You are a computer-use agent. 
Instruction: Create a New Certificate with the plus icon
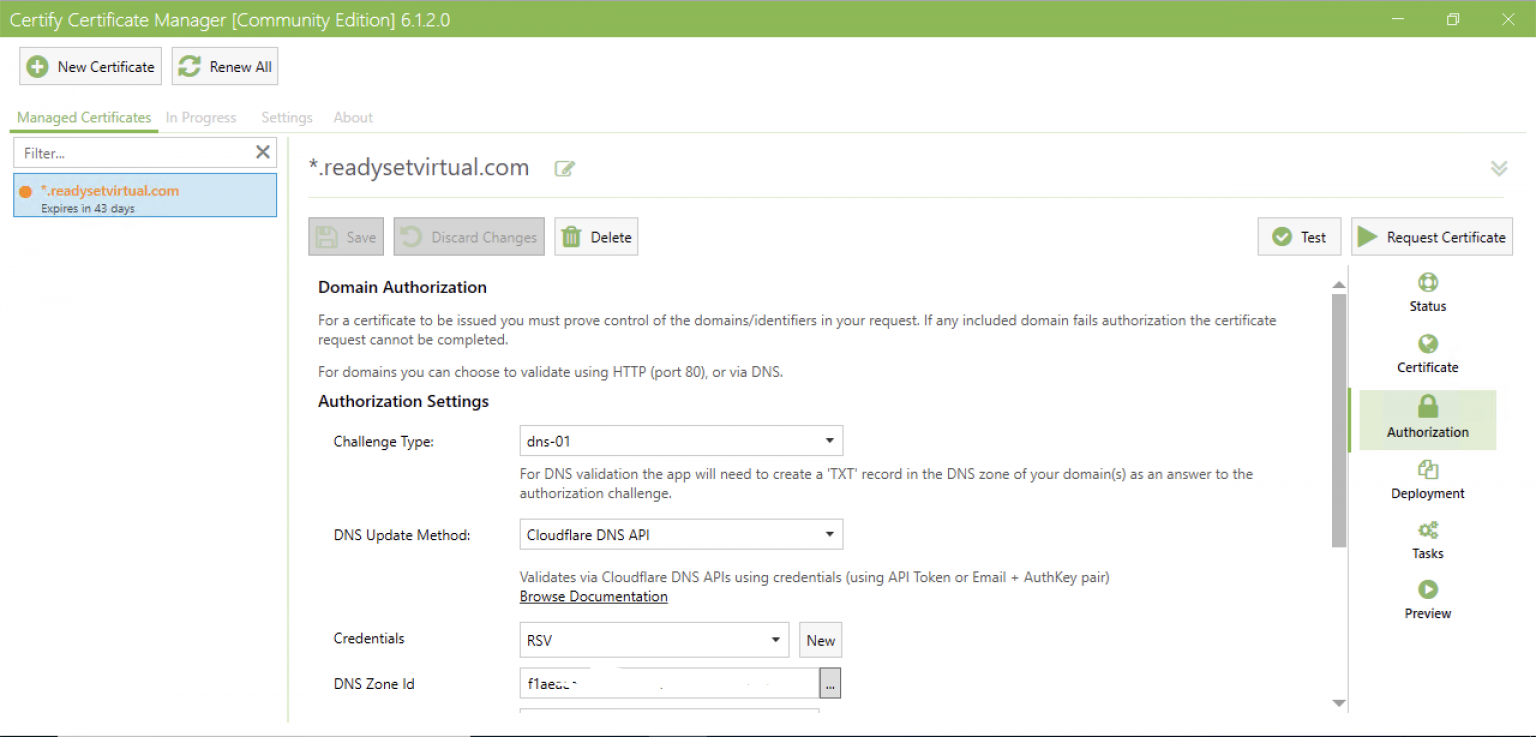38,66
